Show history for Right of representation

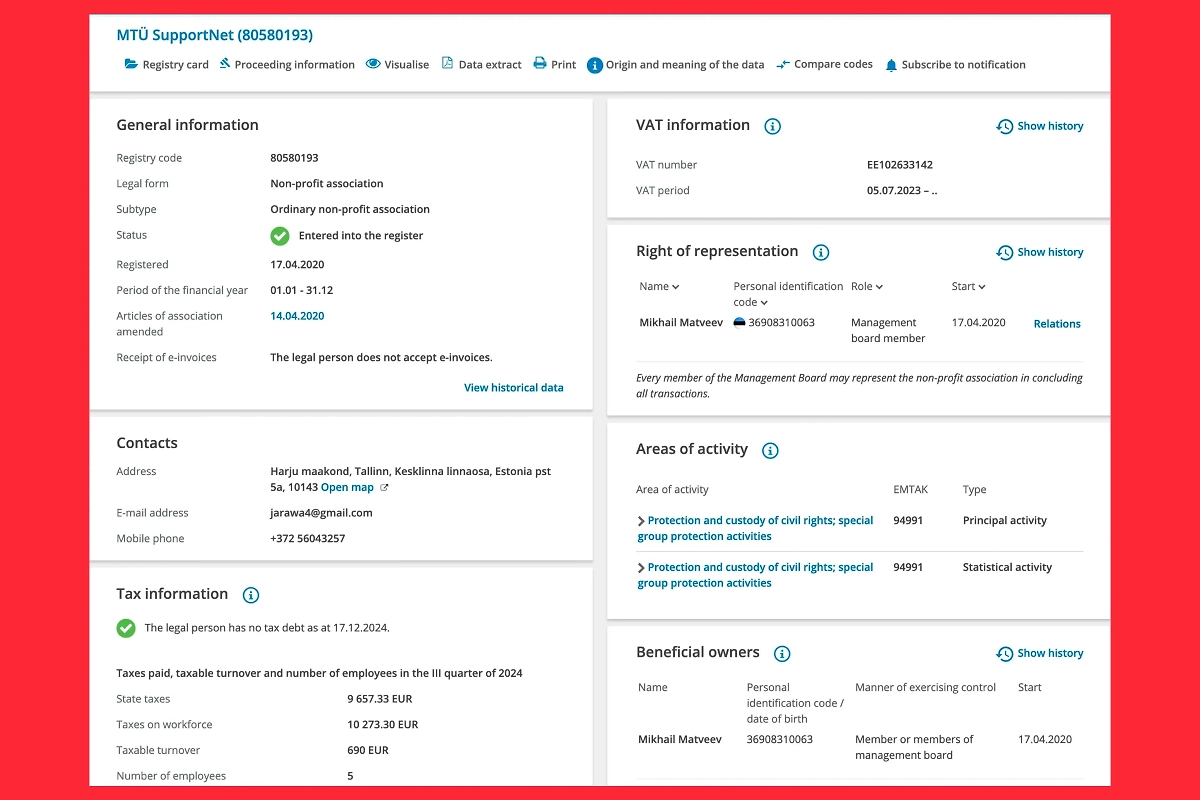[x=1040, y=252]
